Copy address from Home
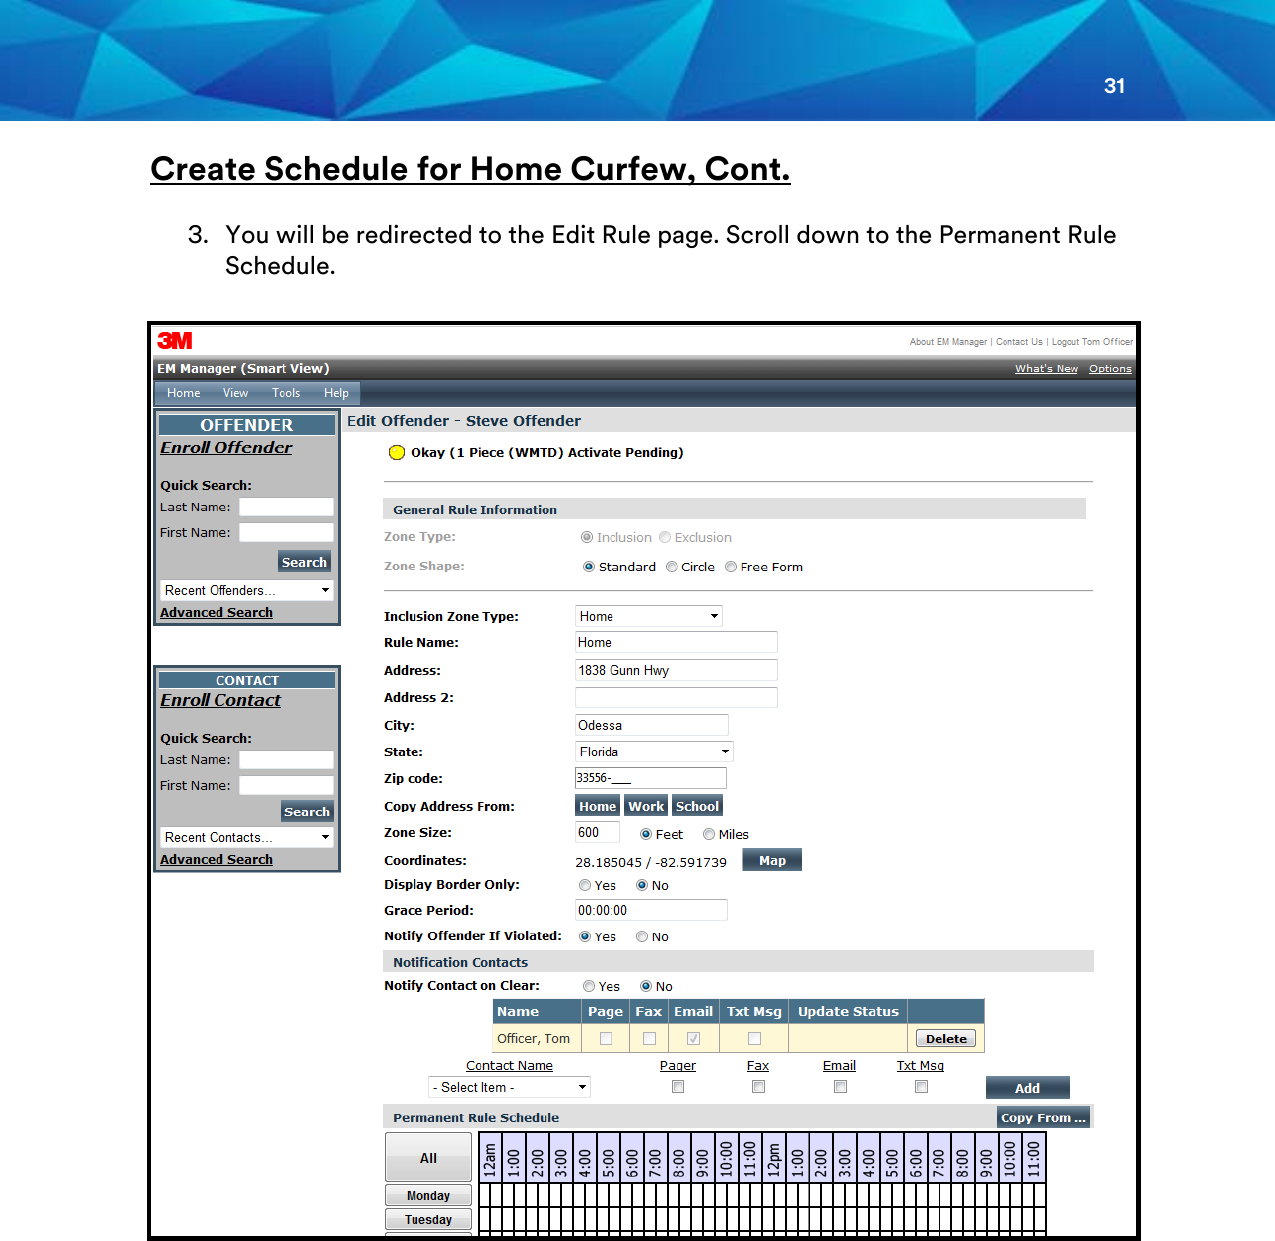1275x1241 pixels. [x=597, y=806]
